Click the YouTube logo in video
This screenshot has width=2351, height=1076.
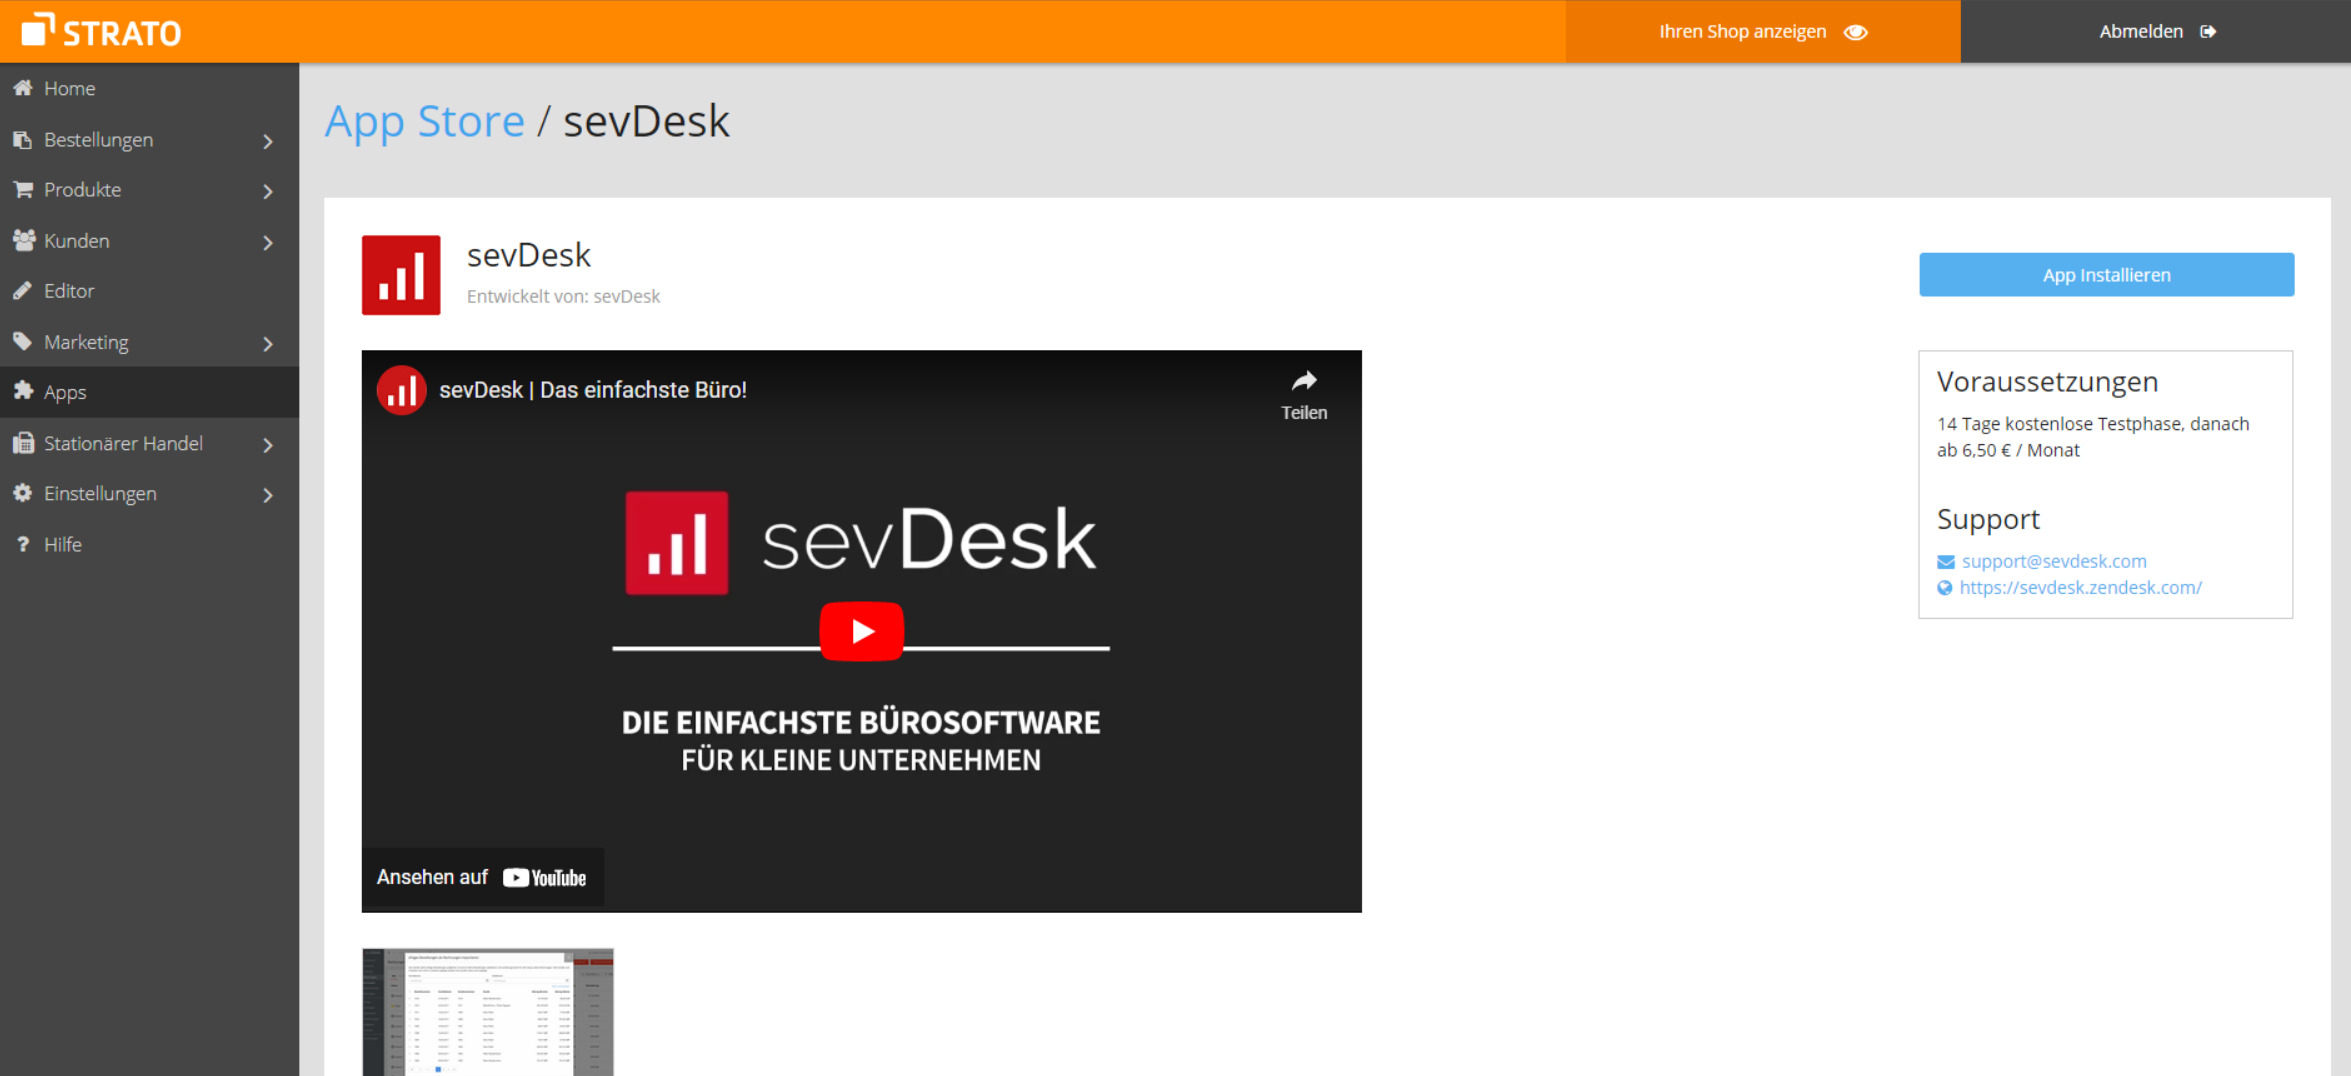pyautogui.click(x=545, y=878)
